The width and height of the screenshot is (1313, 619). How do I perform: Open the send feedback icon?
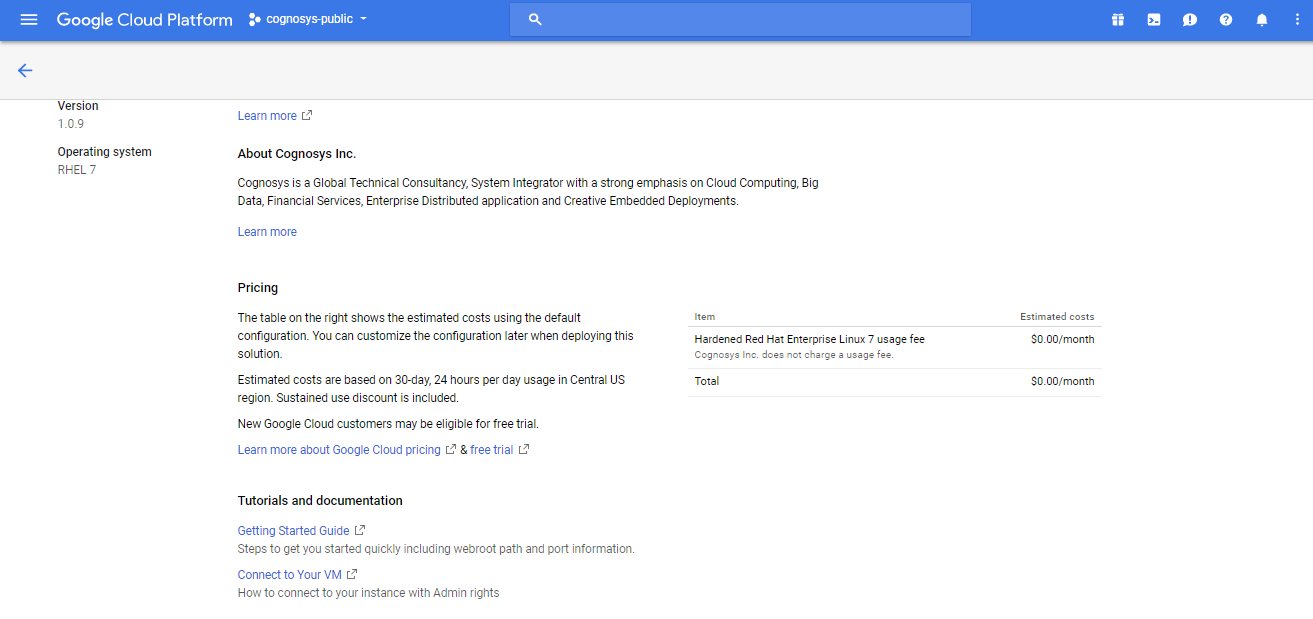(x=1189, y=20)
